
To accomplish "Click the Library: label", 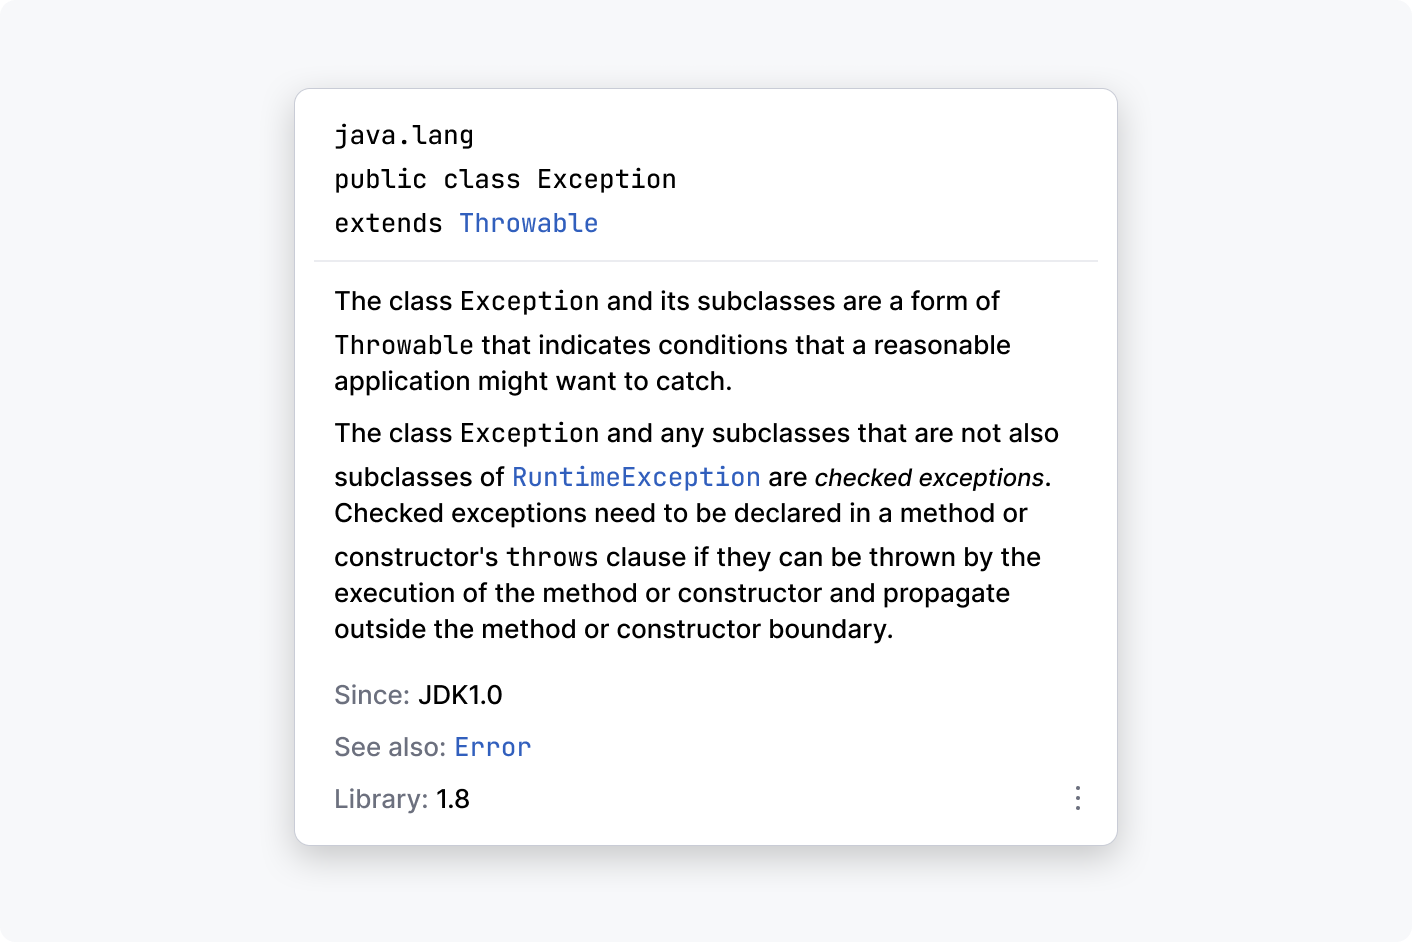I will tap(380, 799).
